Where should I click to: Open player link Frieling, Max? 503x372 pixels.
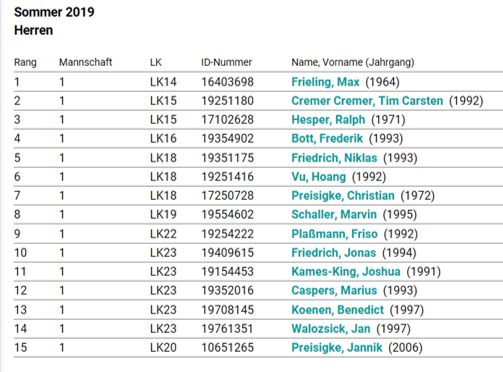point(325,82)
